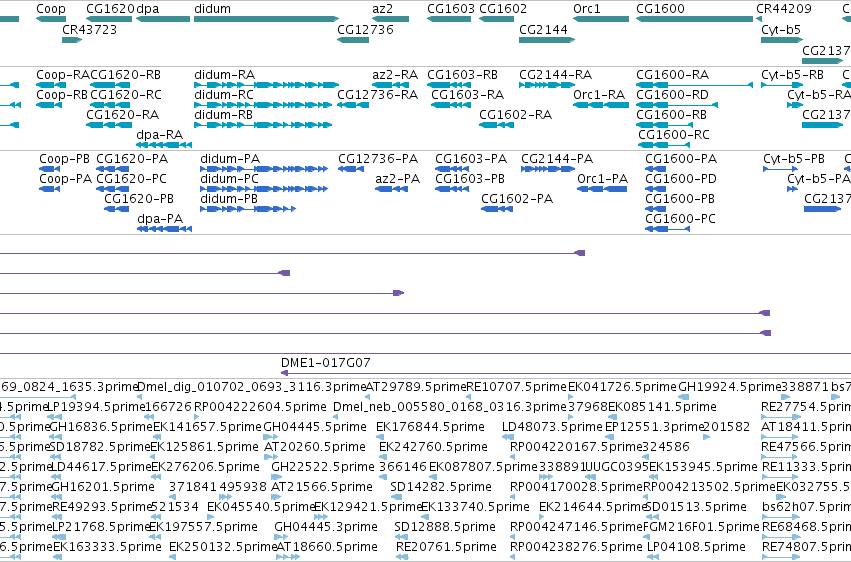Select the RP004247146.5prime EST
This screenshot has width=851, height=562.
[513, 537]
